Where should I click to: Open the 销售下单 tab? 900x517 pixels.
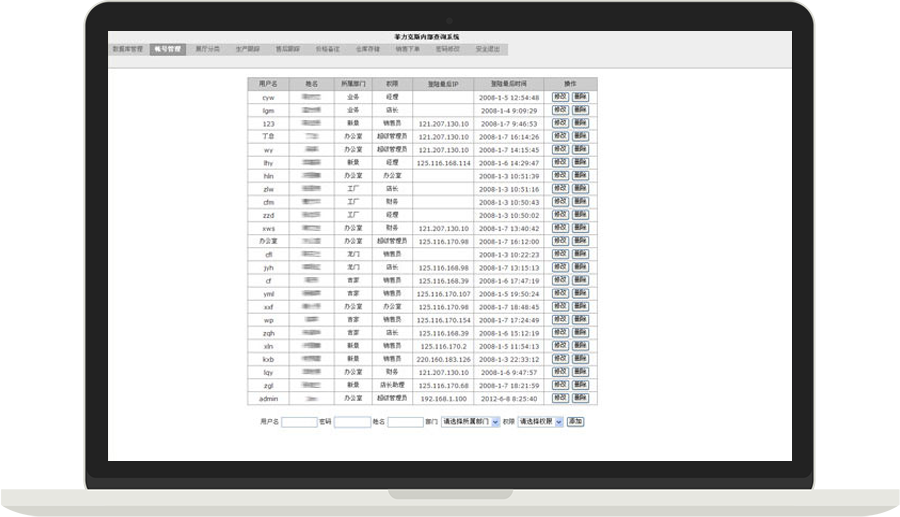[x=408, y=49]
